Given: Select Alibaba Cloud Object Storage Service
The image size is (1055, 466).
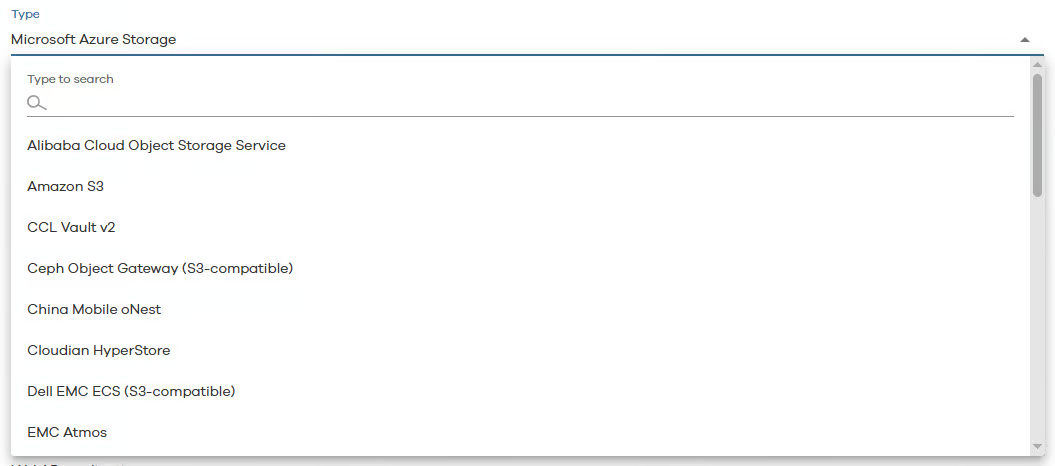Looking at the screenshot, I should pyautogui.click(x=156, y=146).
